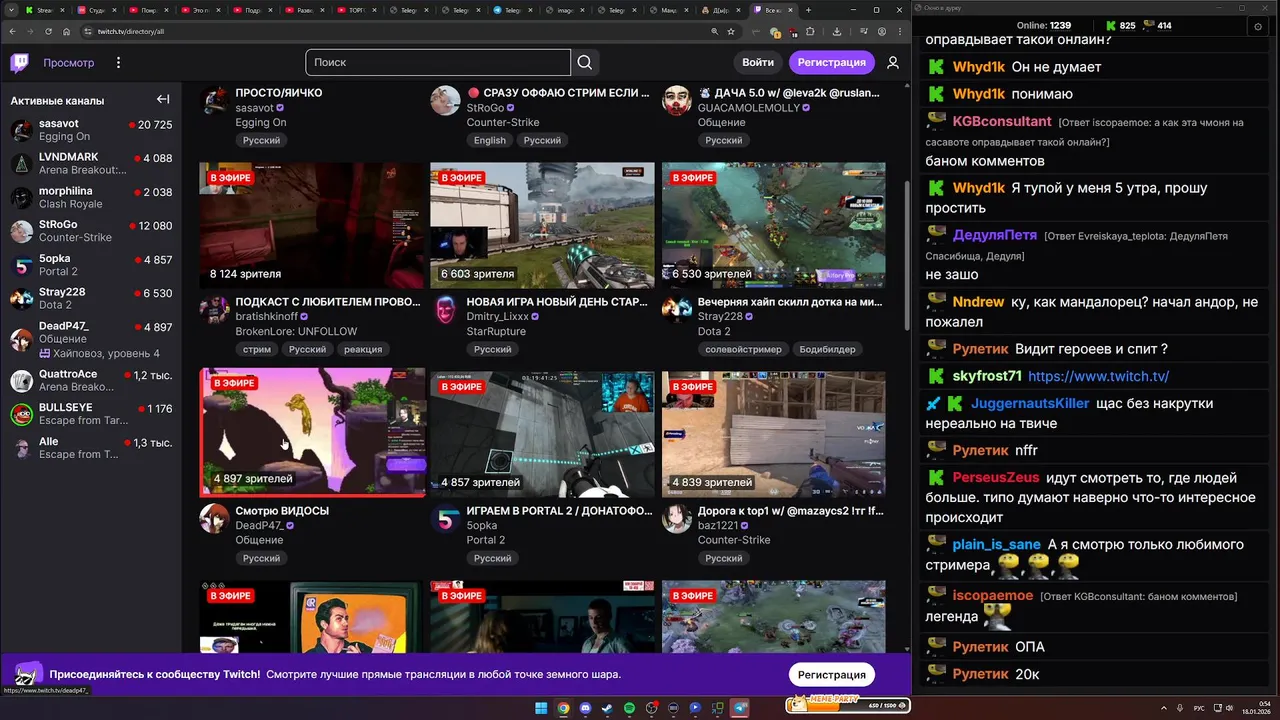The image size is (1280, 720).
Task: Open the LVNDMARK channel in sidebar
Action: point(91,164)
